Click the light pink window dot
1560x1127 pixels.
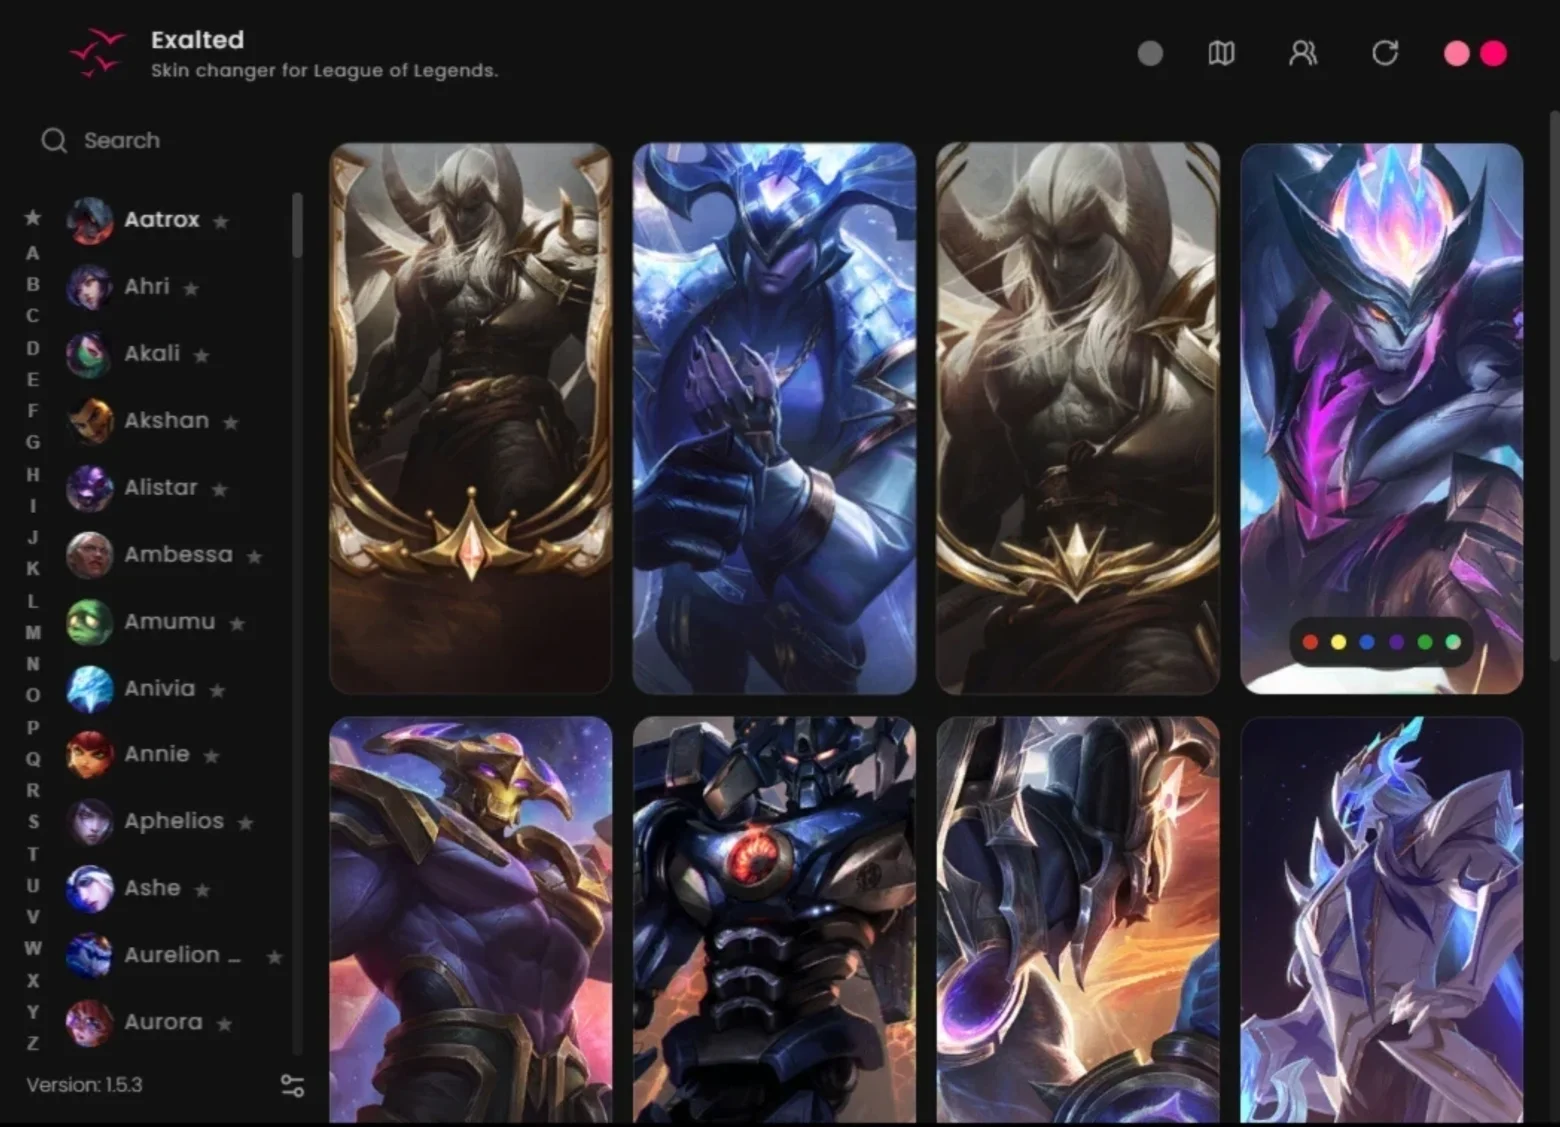pyautogui.click(x=1457, y=53)
